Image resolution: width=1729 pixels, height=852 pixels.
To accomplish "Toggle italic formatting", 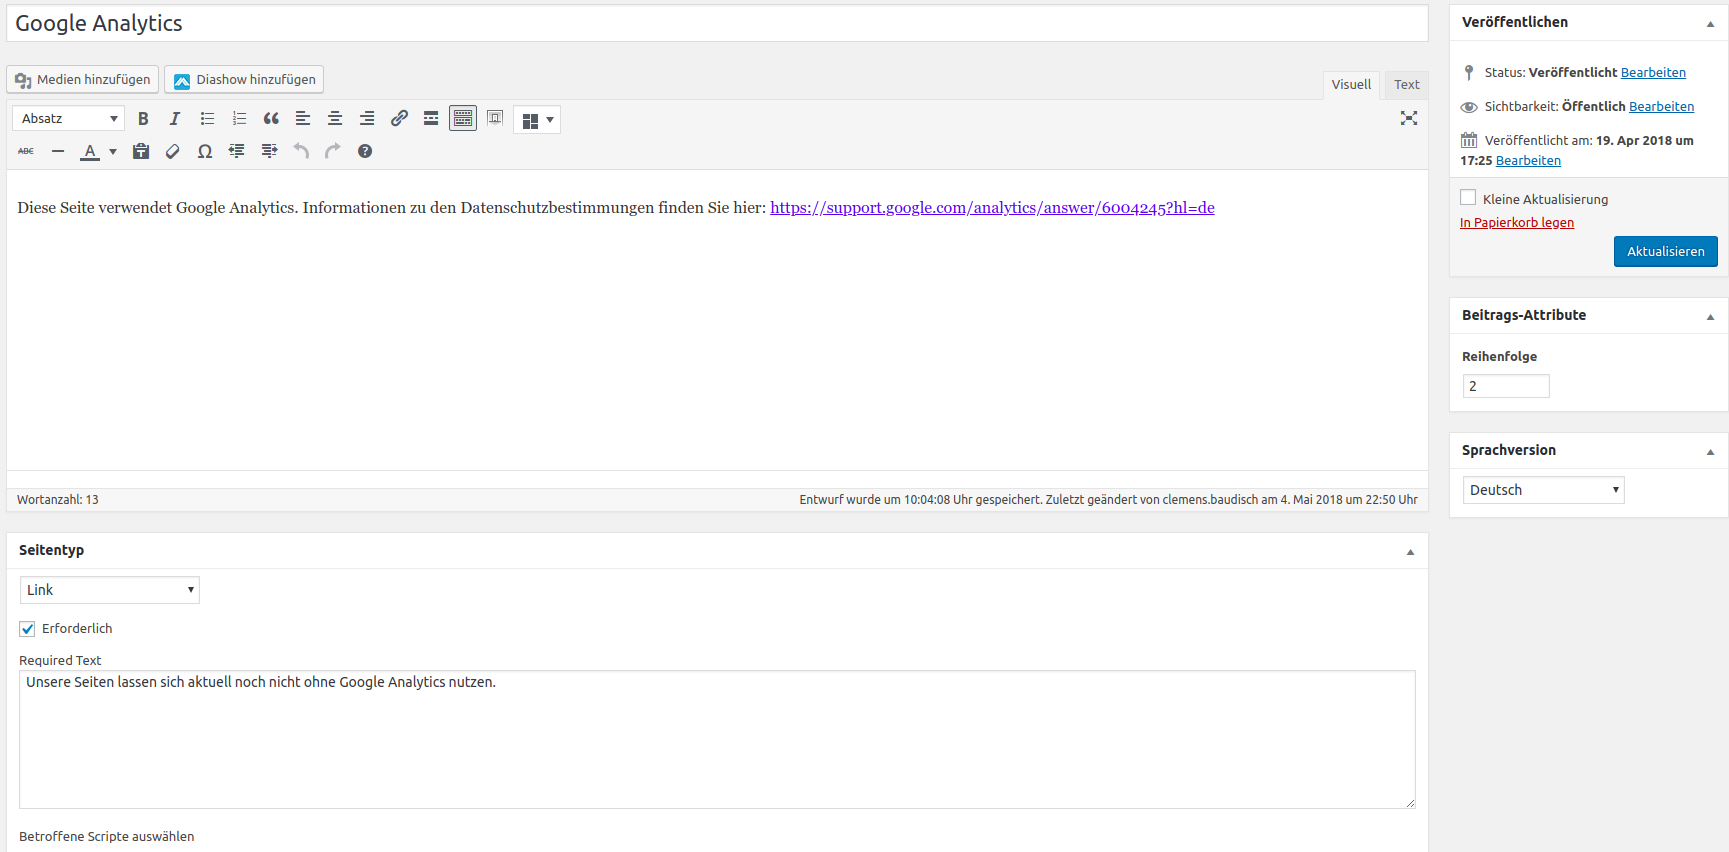I will 175,119.
